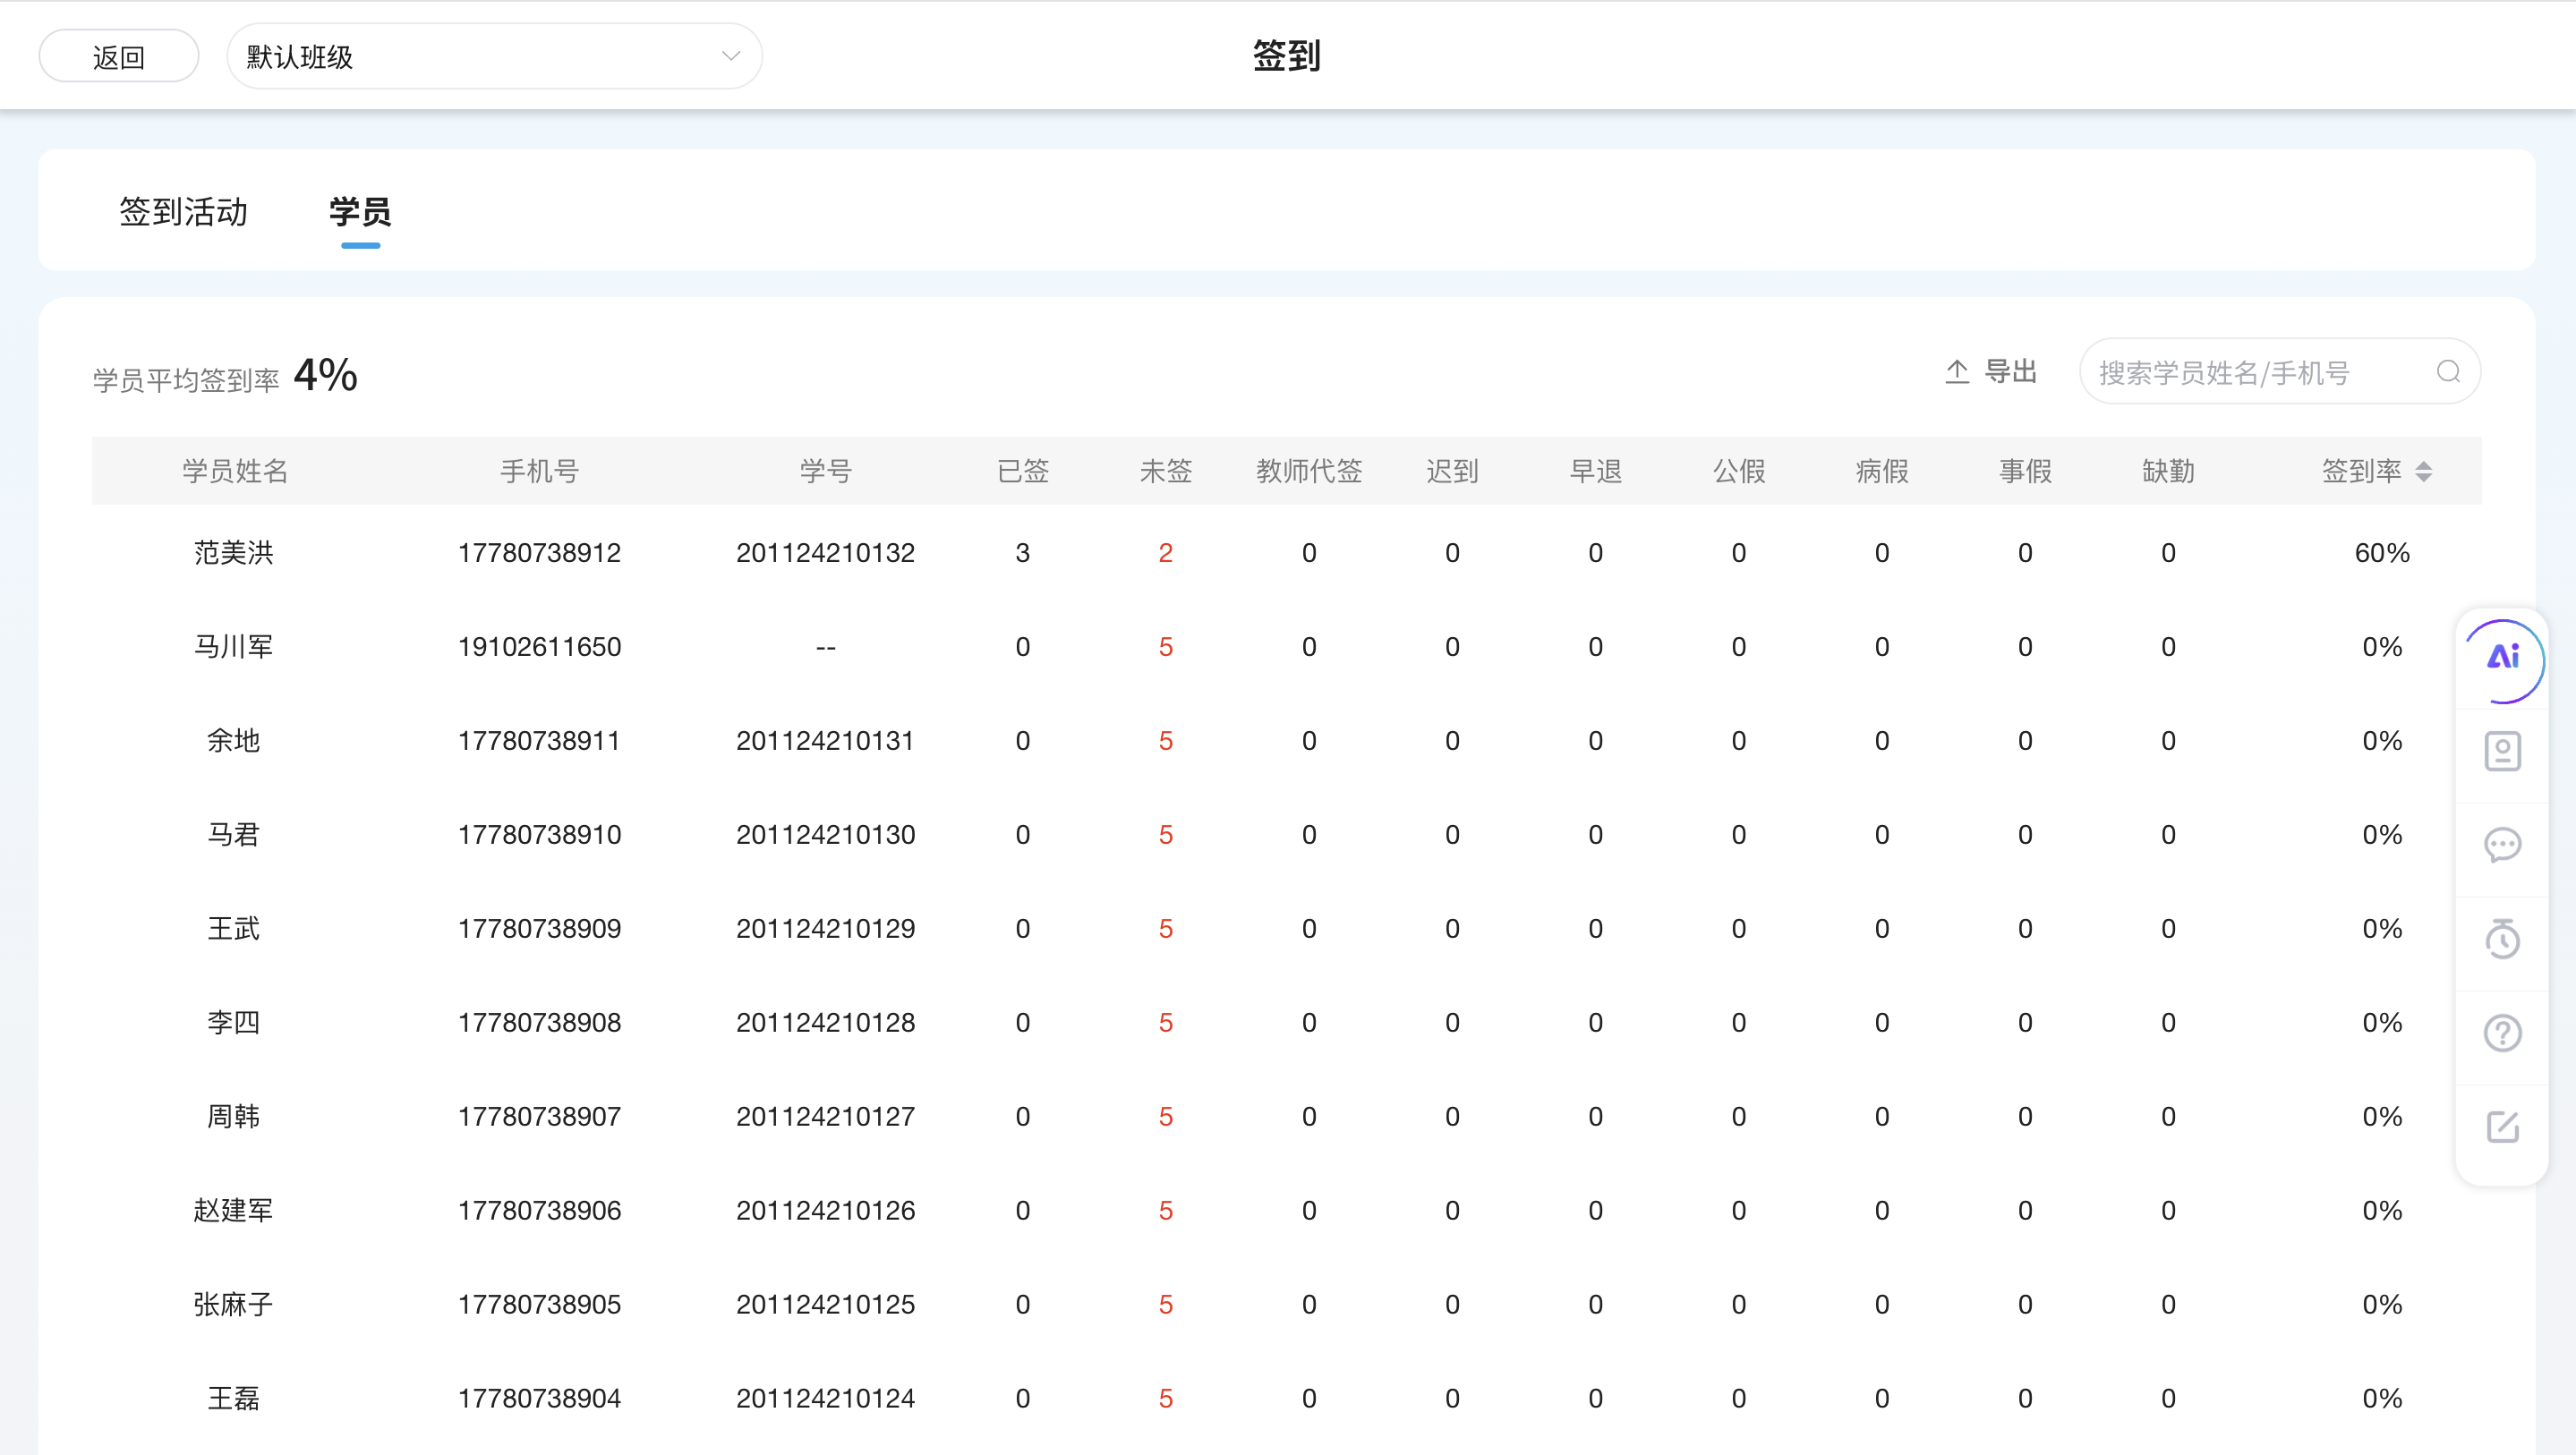Click the 公假 column header
Screen dimensions: 2576x1455
[1739, 471]
